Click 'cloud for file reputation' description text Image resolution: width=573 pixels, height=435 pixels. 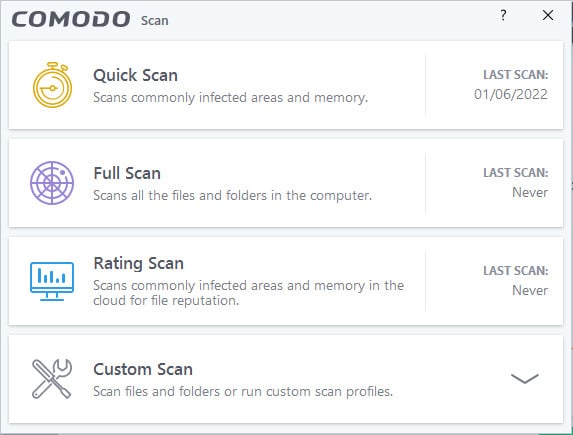166,300
